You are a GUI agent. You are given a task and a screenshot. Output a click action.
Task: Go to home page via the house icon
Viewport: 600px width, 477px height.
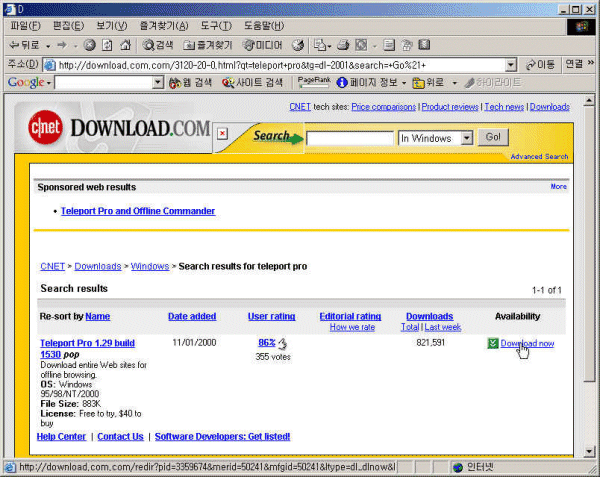click(125, 45)
